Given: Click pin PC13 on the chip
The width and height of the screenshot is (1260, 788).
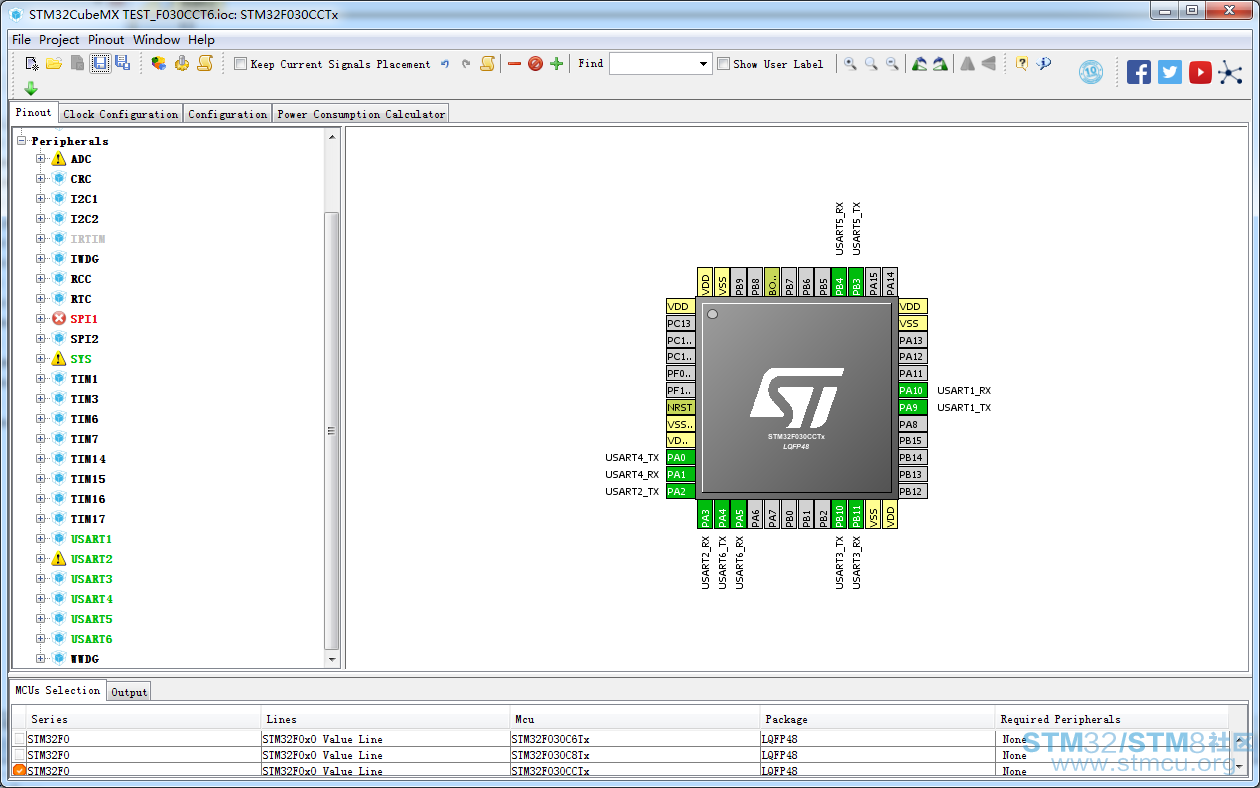Looking at the screenshot, I should [x=681, y=323].
